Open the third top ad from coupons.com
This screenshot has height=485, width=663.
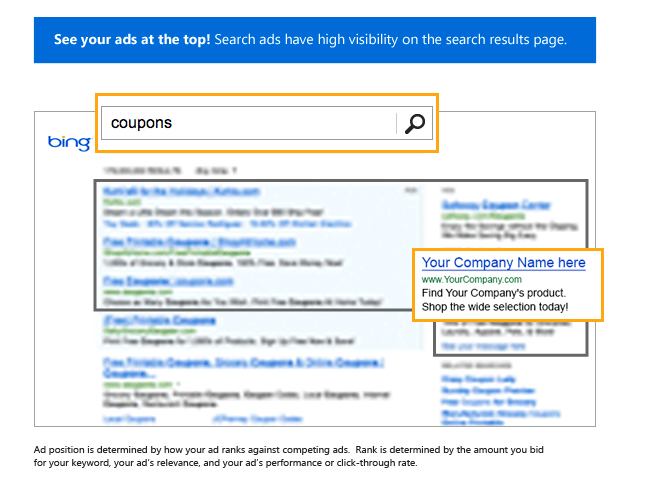pyautogui.click(x=168, y=281)
